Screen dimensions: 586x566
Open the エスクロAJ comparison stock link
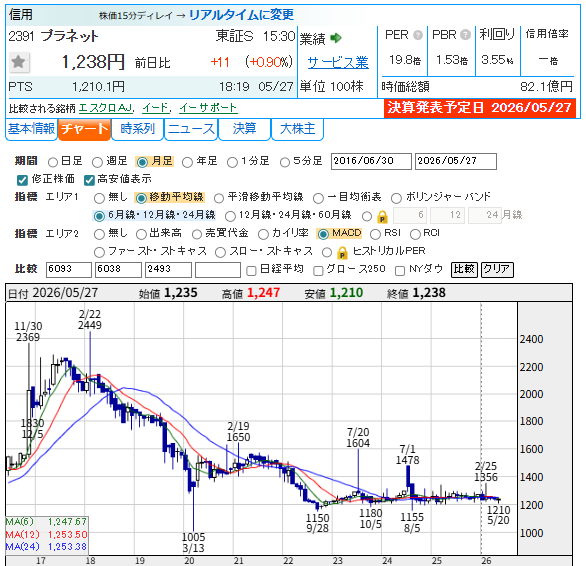click(106, 108)
